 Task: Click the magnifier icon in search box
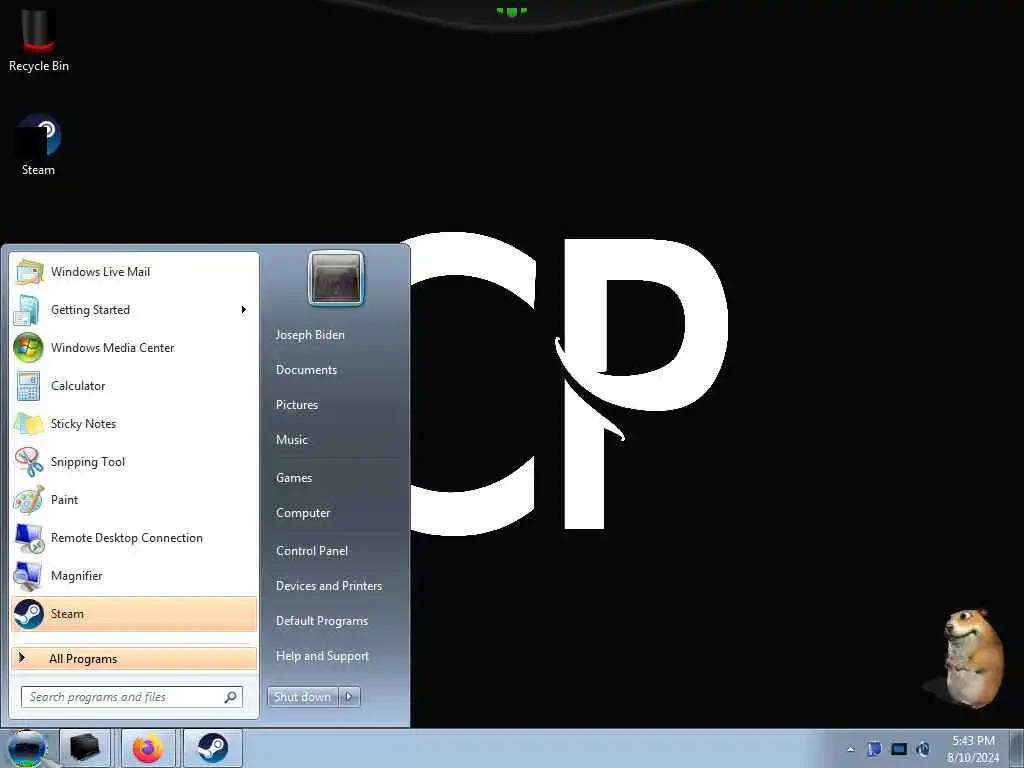coord(231,697)
